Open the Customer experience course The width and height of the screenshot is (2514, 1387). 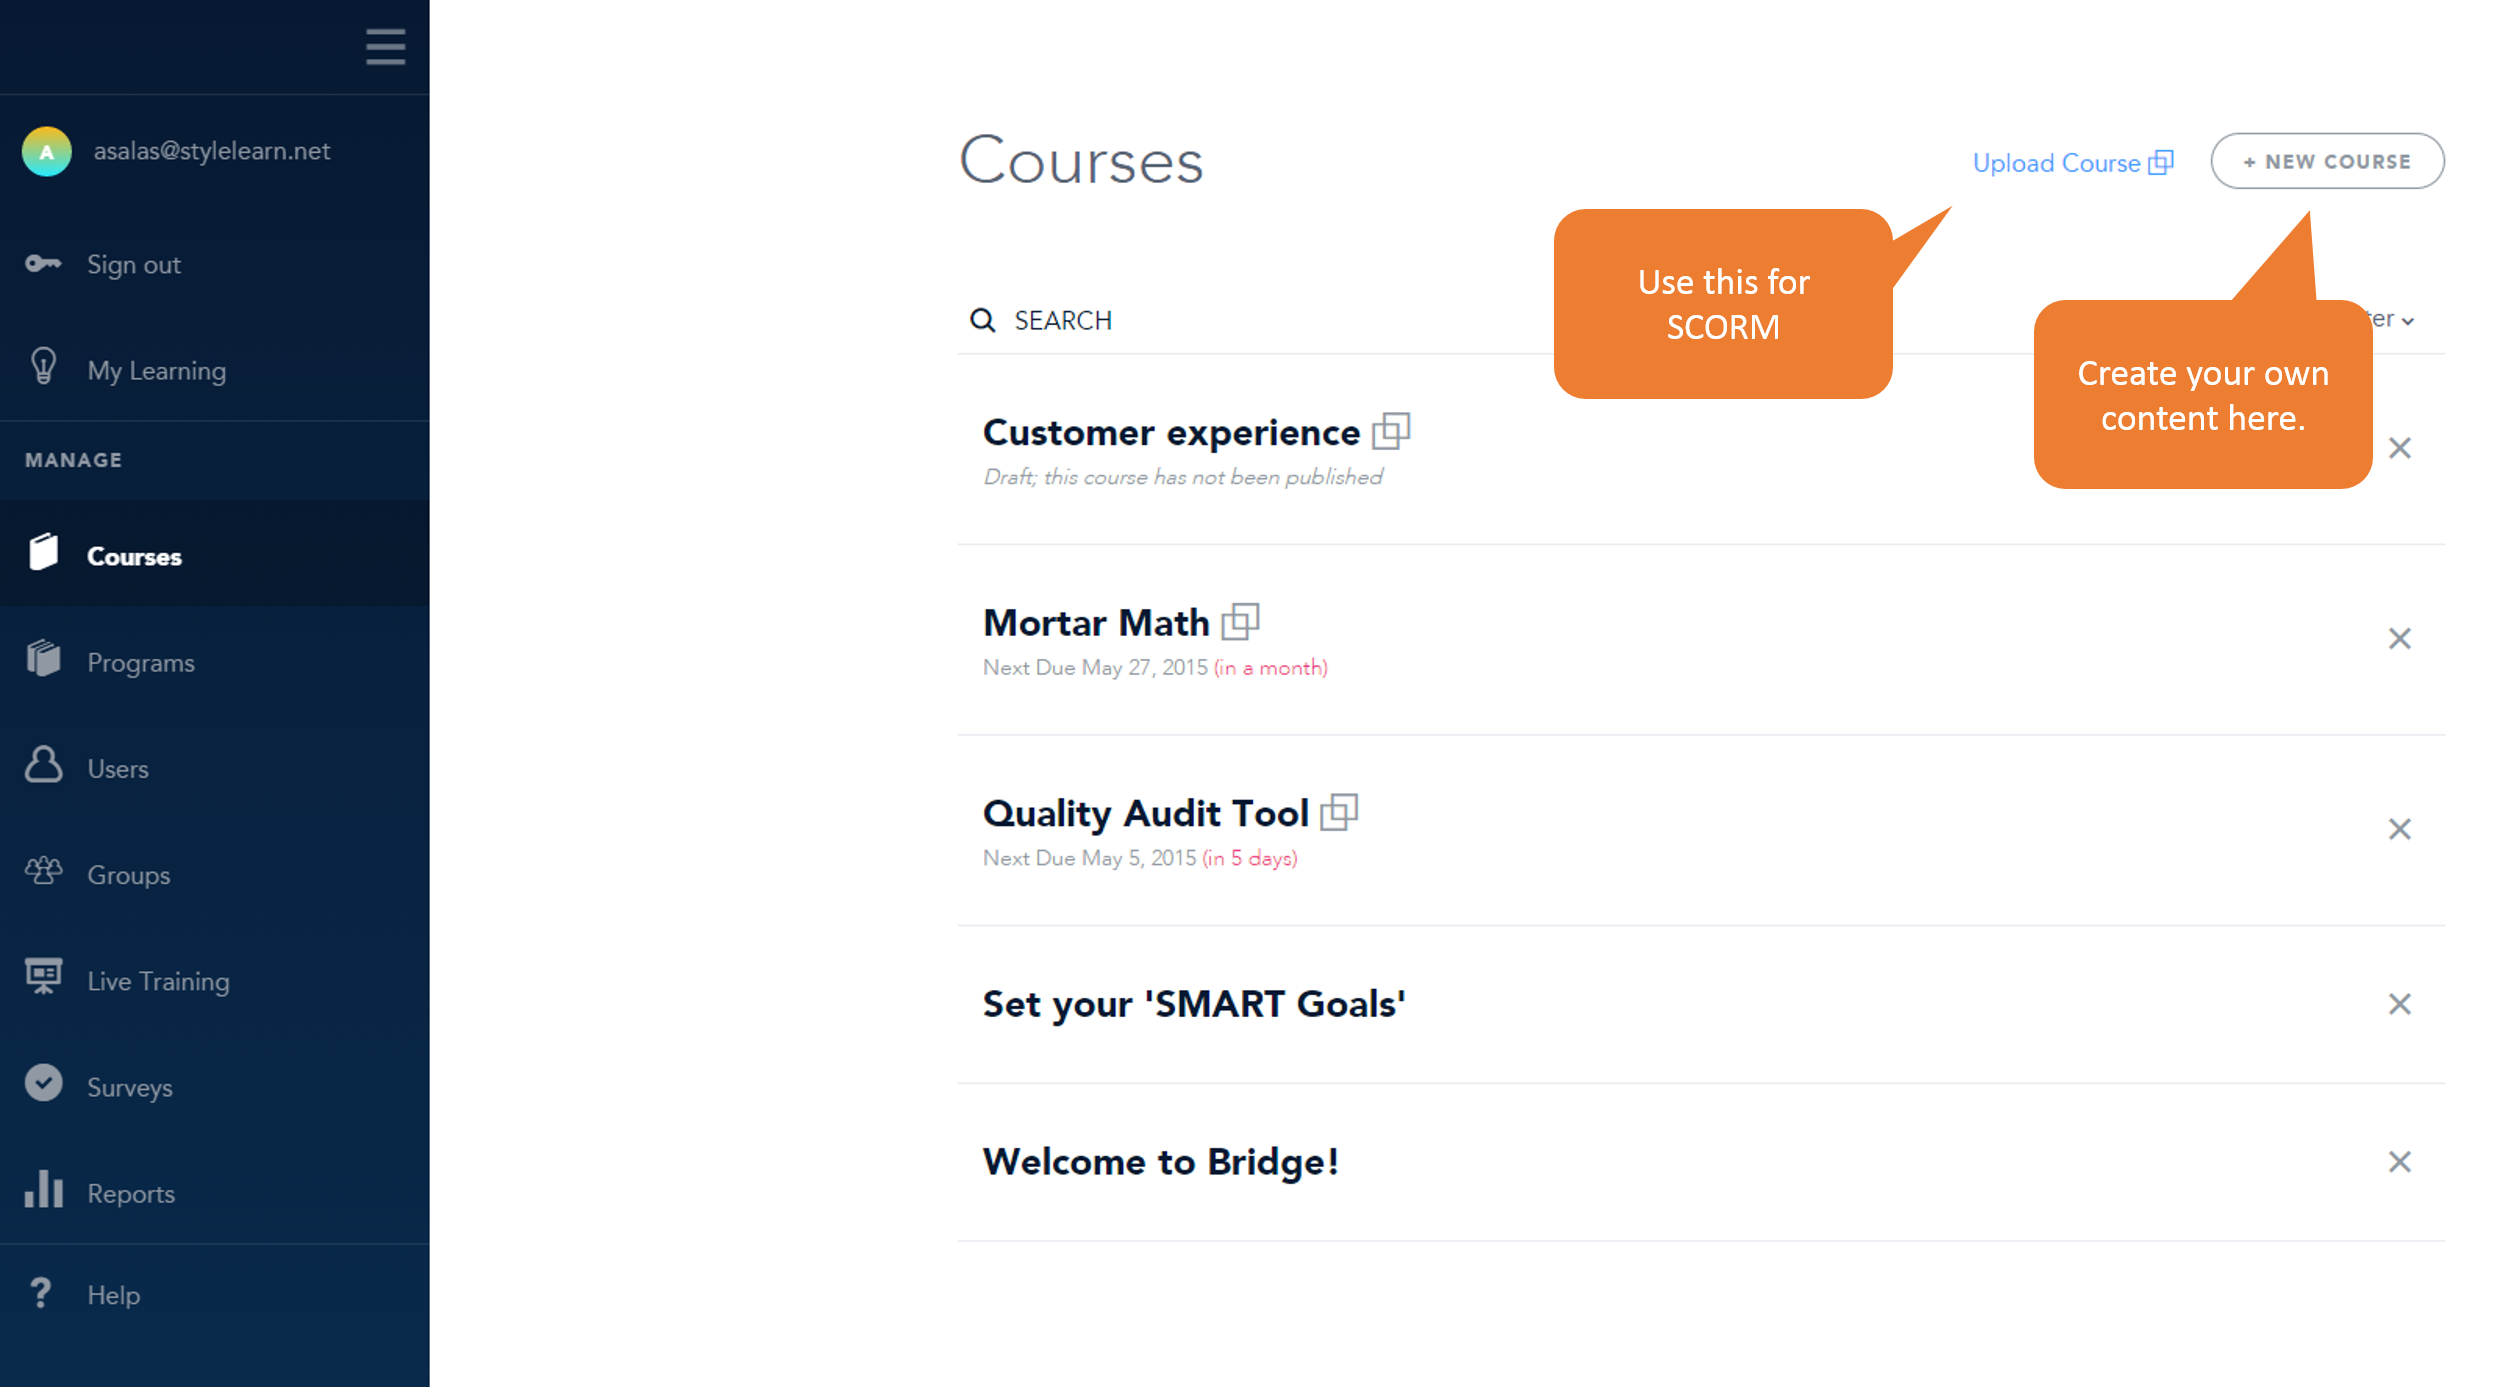pos(1171,433)
